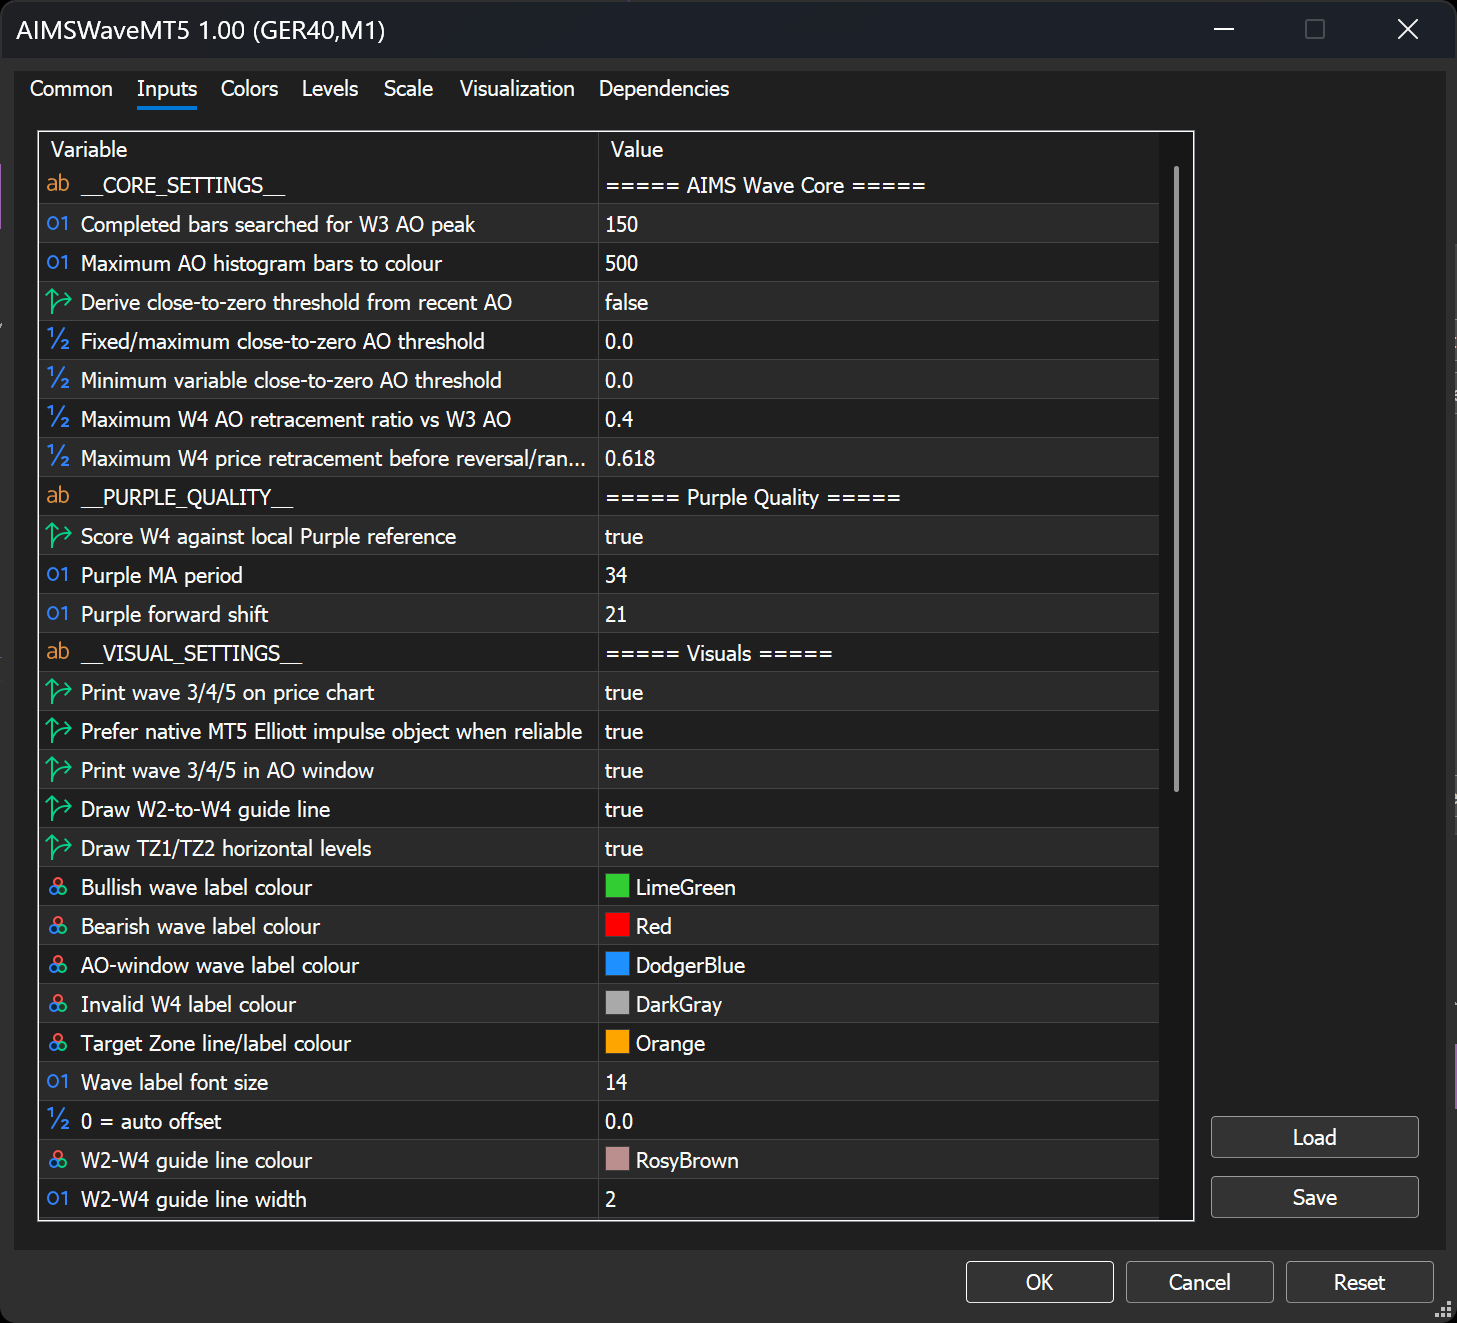Edit the value 0.618 for W4 price retracement
The image size is (1457, 1323).
pos(879,458)
